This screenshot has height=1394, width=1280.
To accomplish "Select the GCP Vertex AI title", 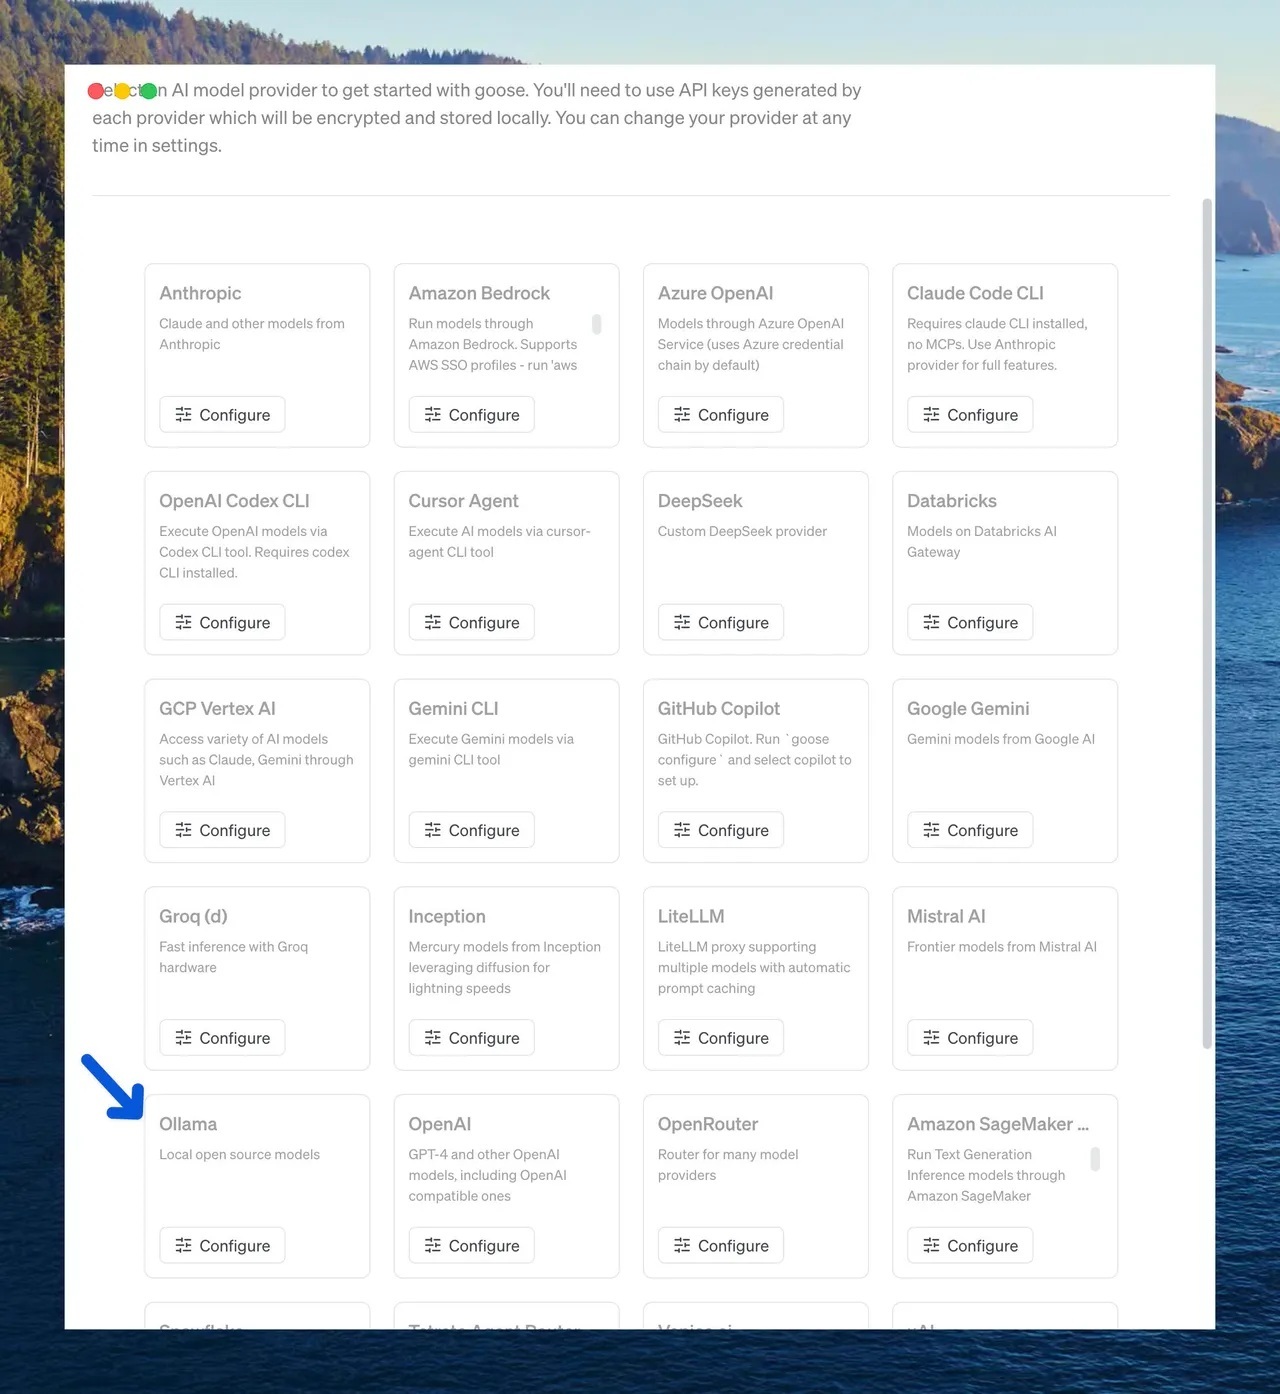I will [x=217, y=708].
